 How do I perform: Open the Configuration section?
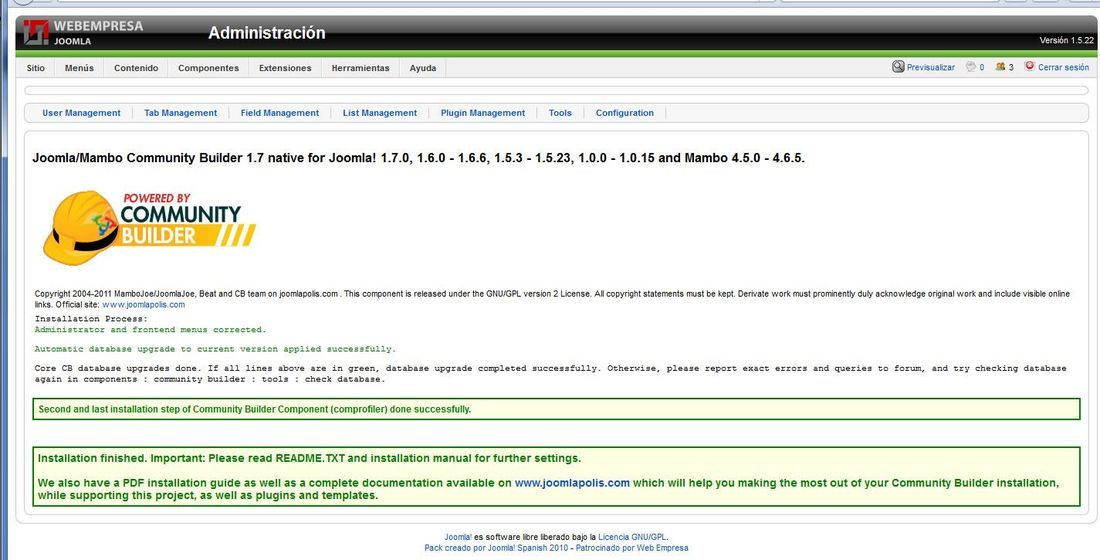tap(624, 113)
